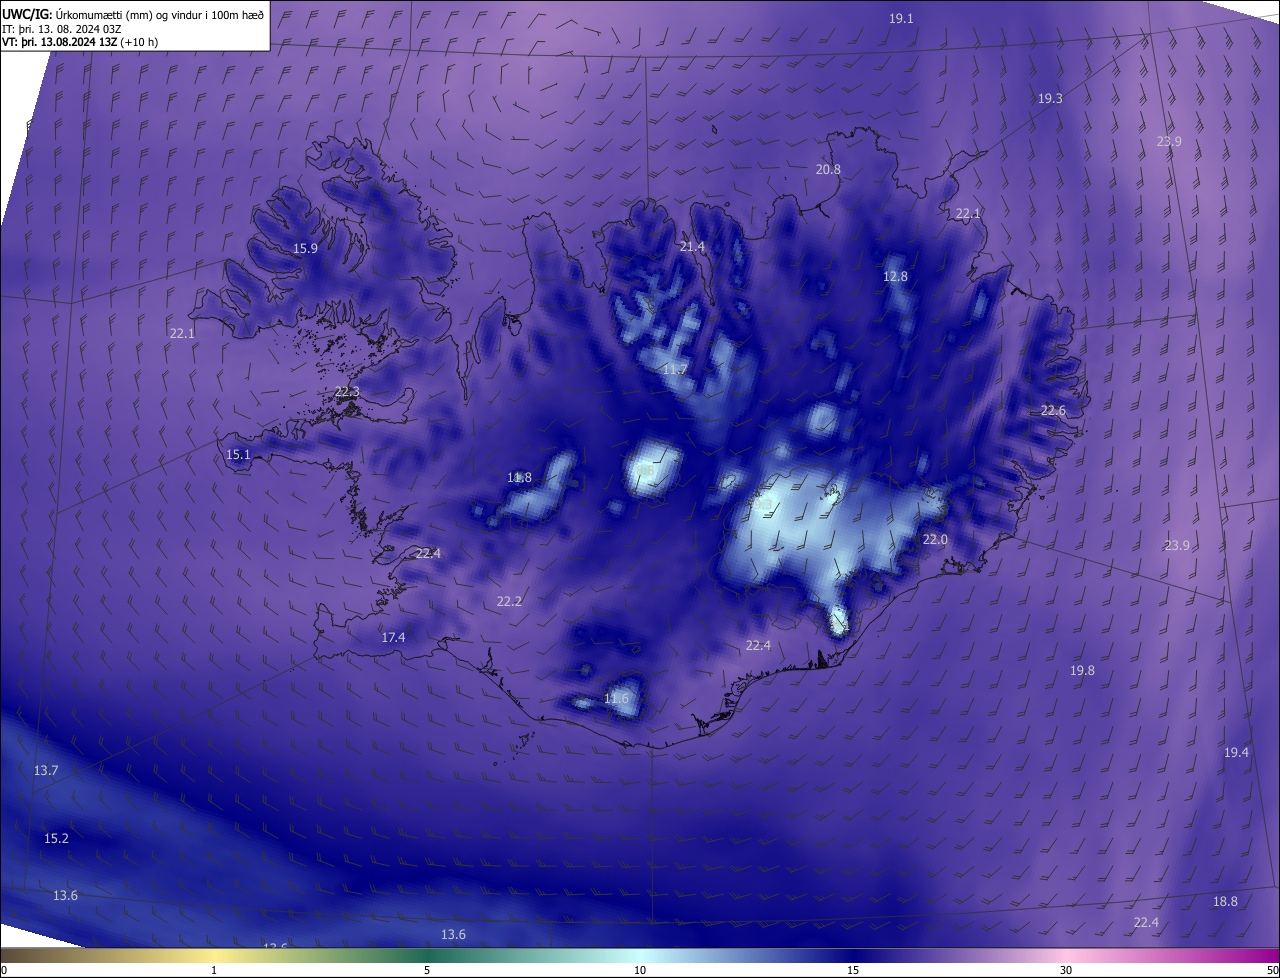
Task: Click the 22.2 value label
Action: coord(509,602)
